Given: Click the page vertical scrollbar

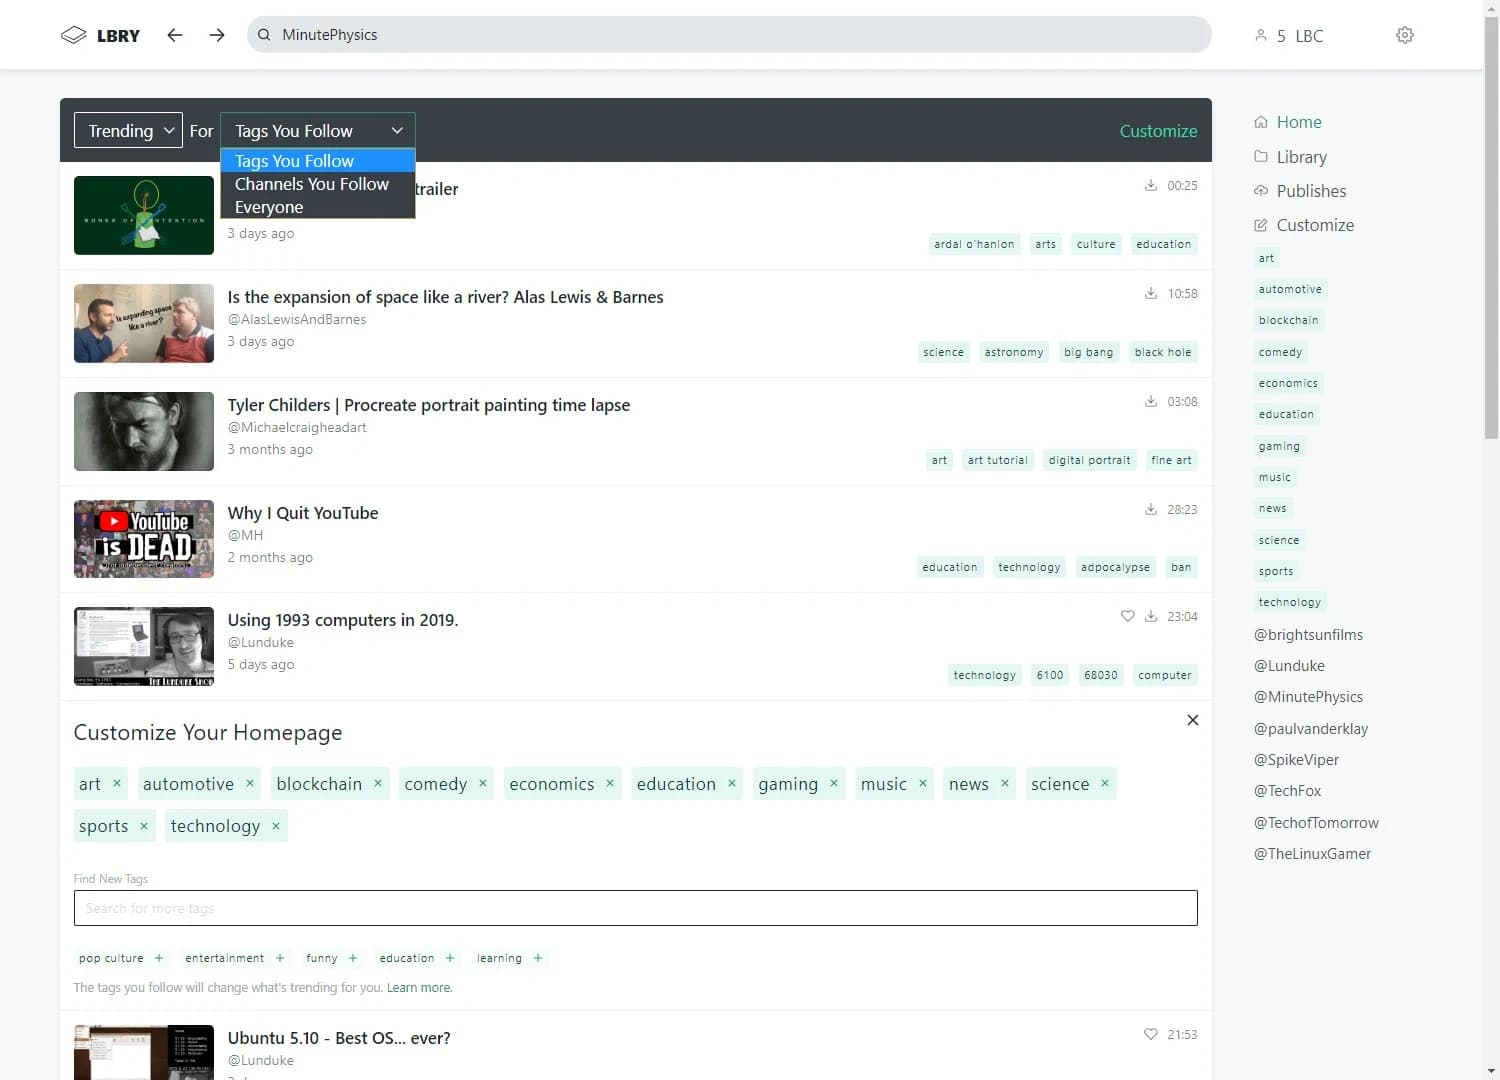Looking at the screenshot, I should pyautogui.click(x=1491, y=228).
